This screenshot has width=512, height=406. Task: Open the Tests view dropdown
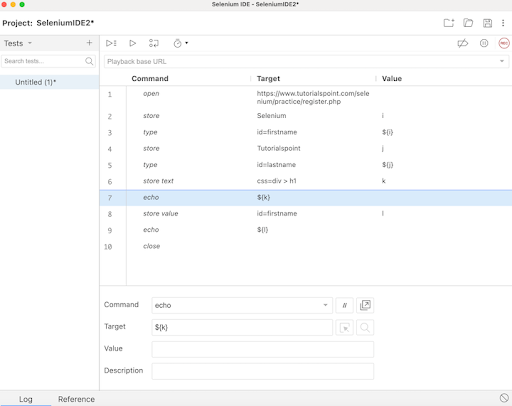[x=18, y=43]
